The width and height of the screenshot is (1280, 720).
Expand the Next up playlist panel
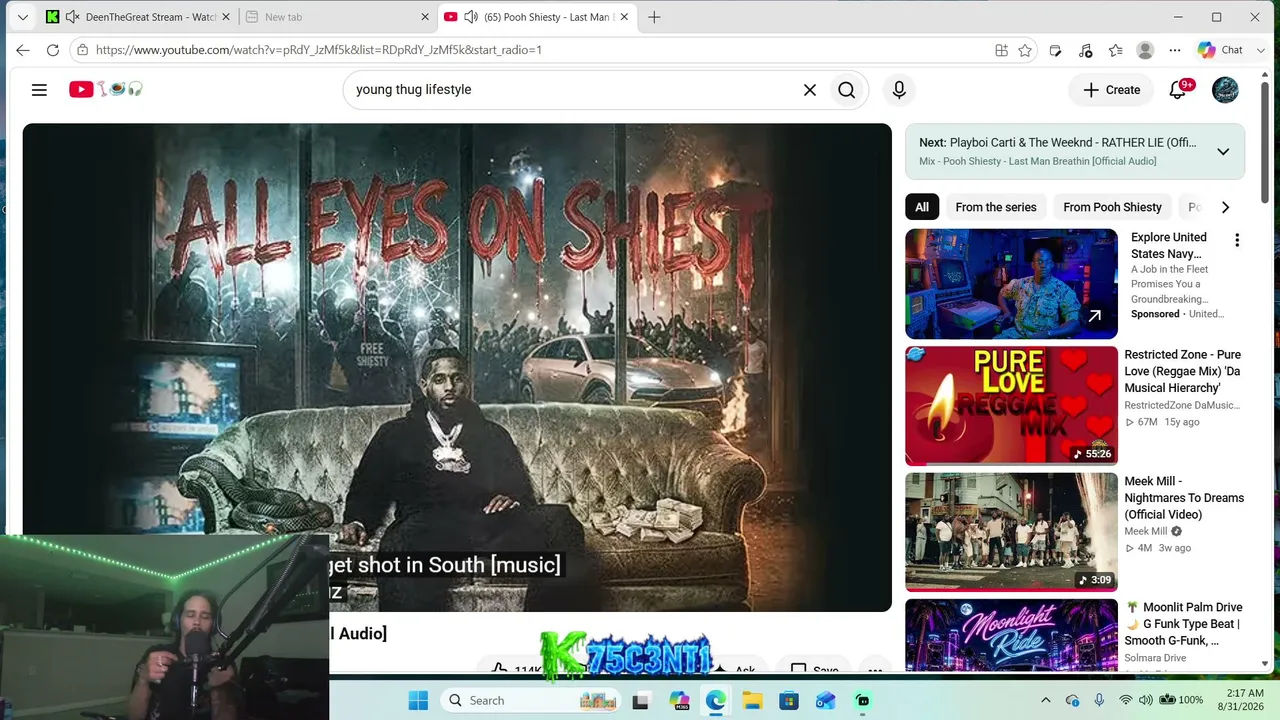click(1223, 152)
